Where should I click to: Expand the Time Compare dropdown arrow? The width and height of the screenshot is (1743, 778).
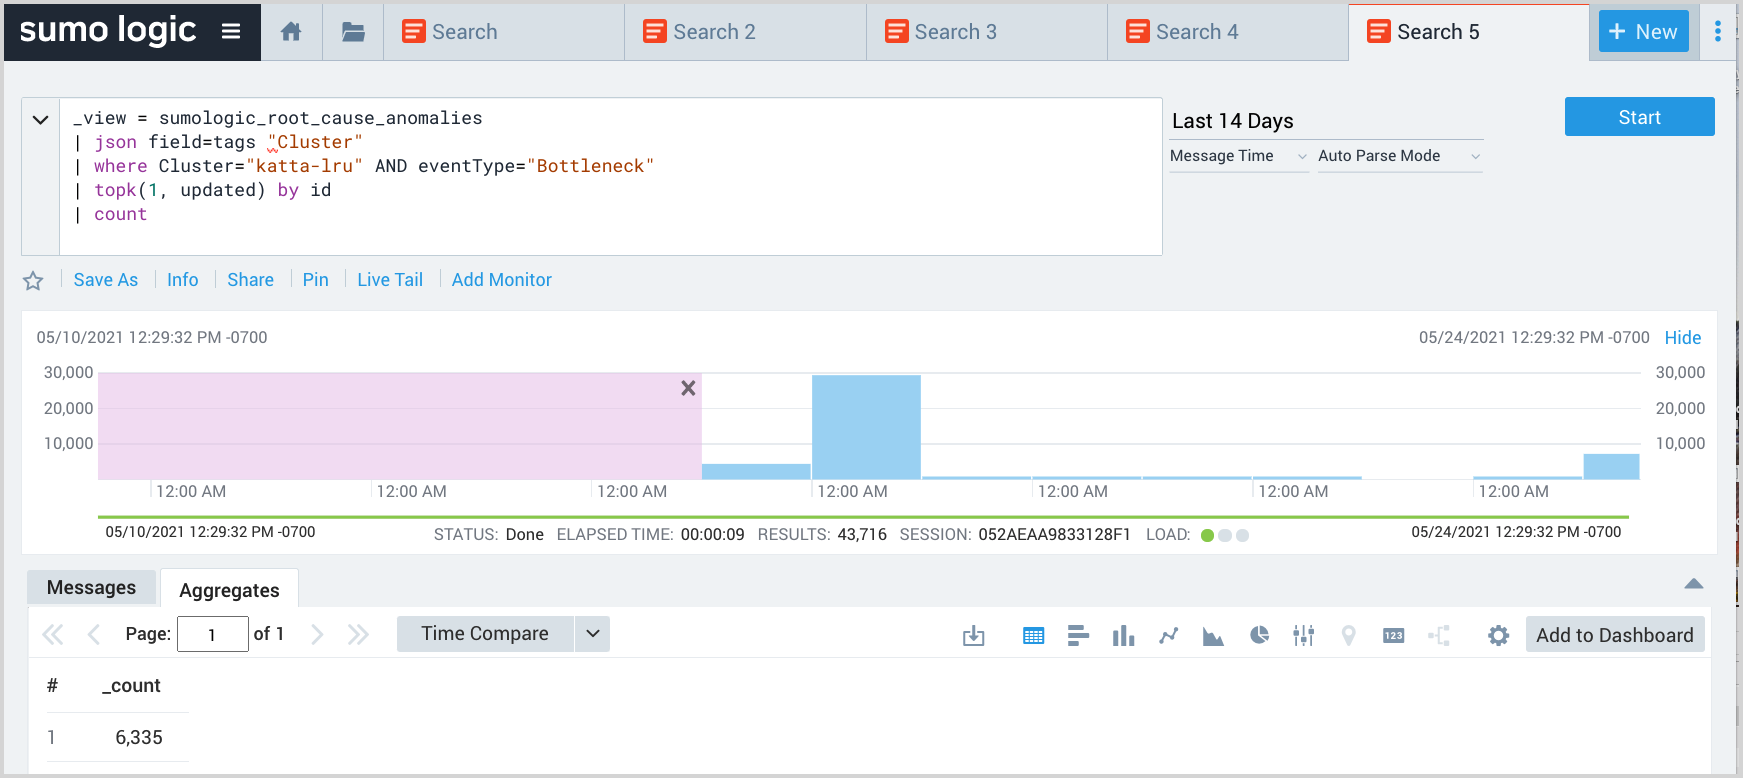[x=592, y=634]
